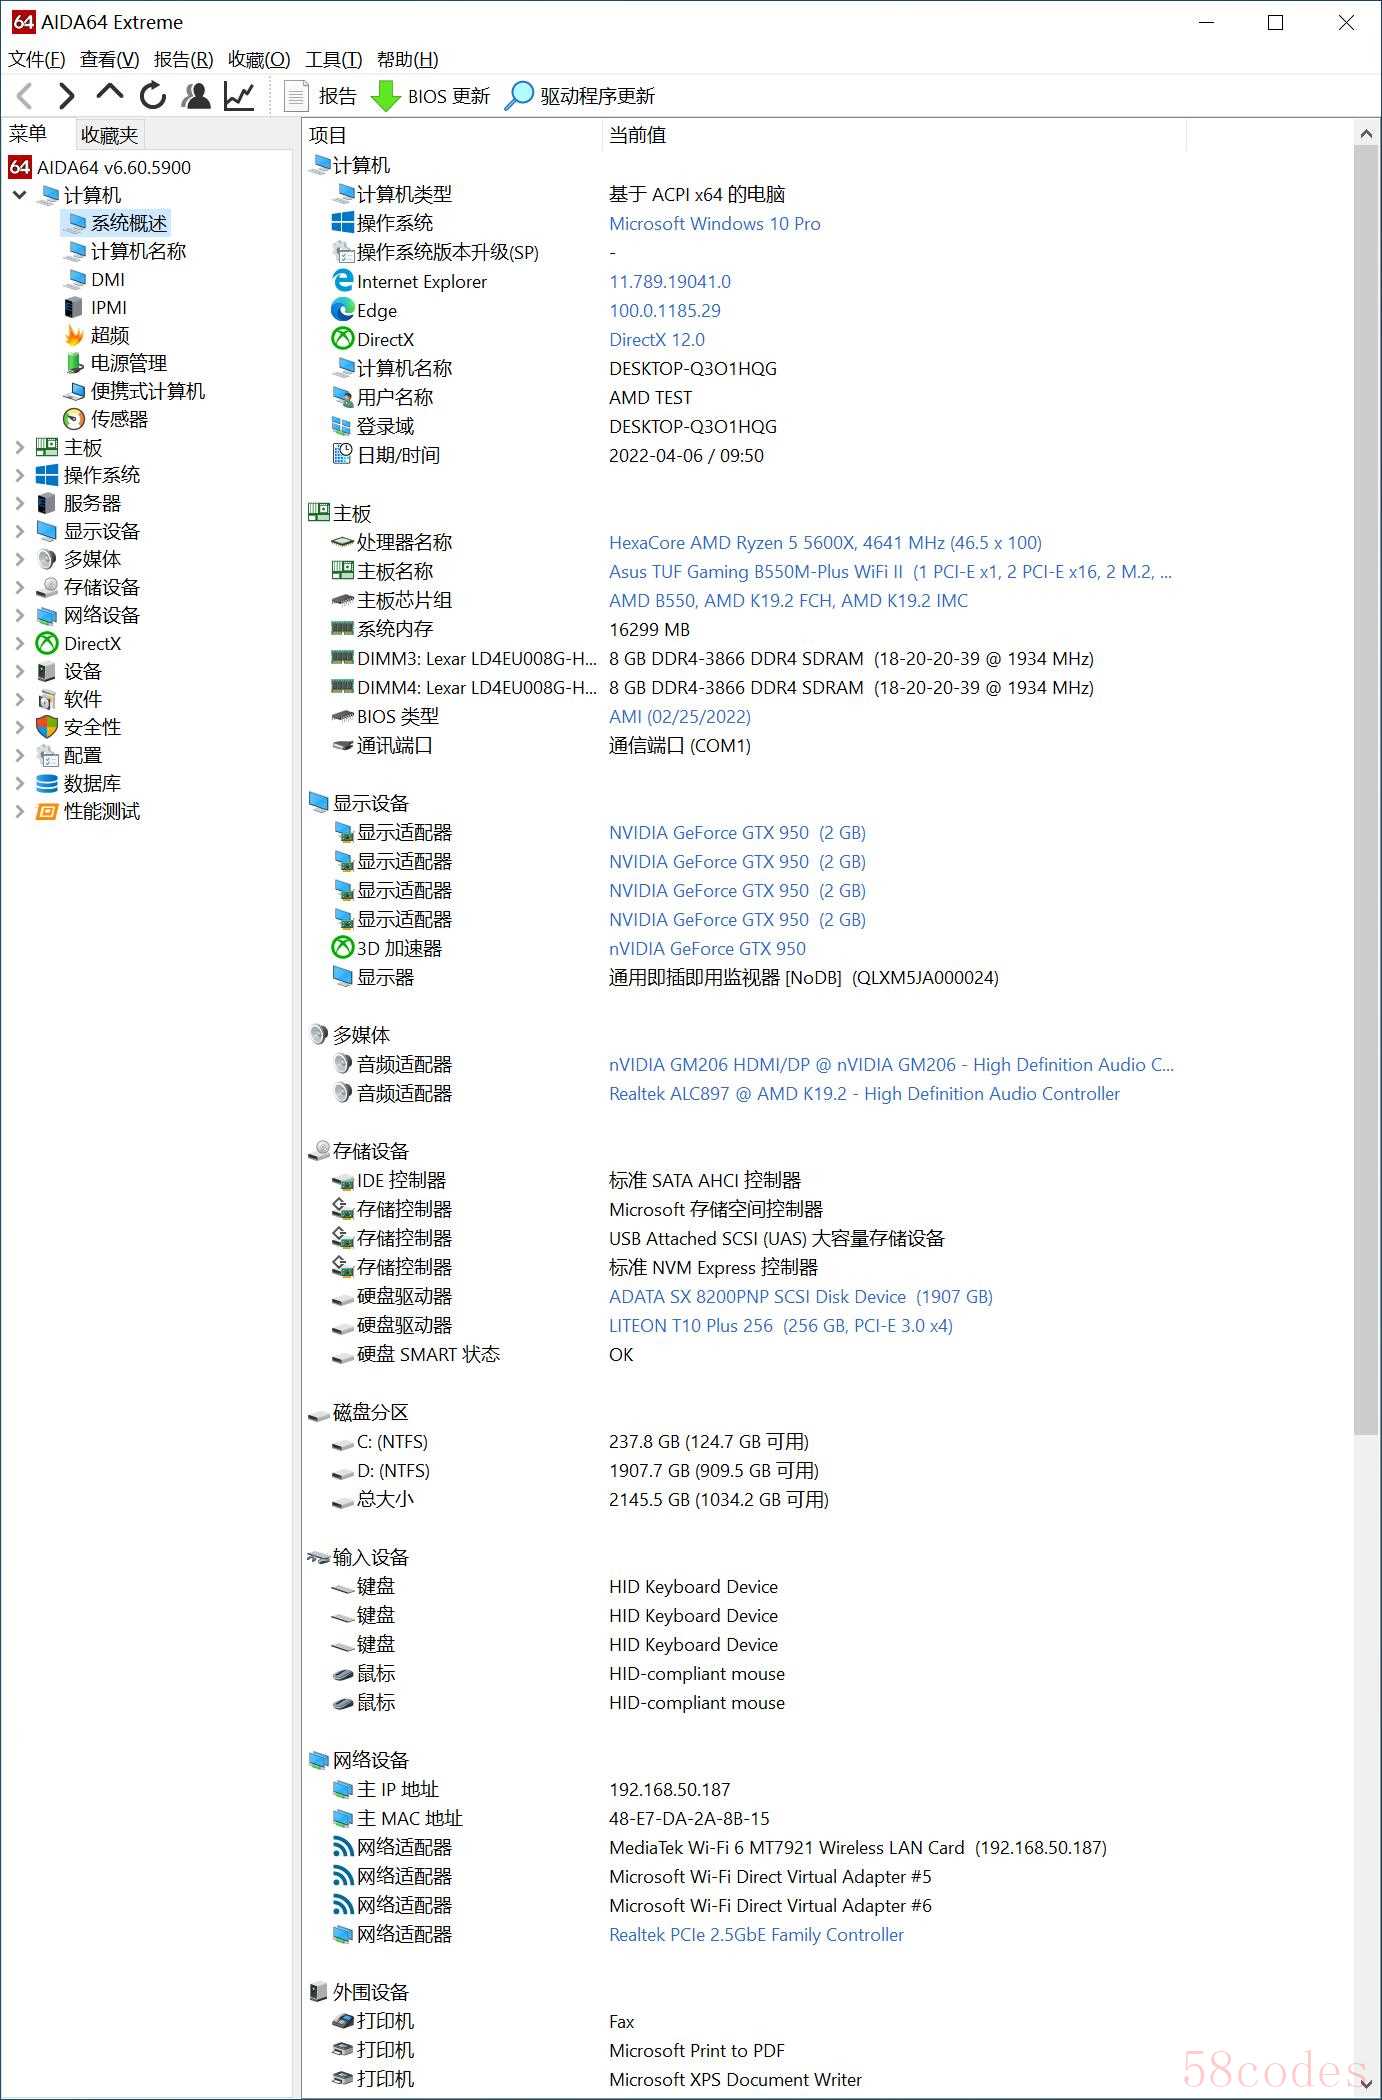1382x2100 pixels.
Task: Click the 设备 tree icon
Action: (x=46, y=671)
